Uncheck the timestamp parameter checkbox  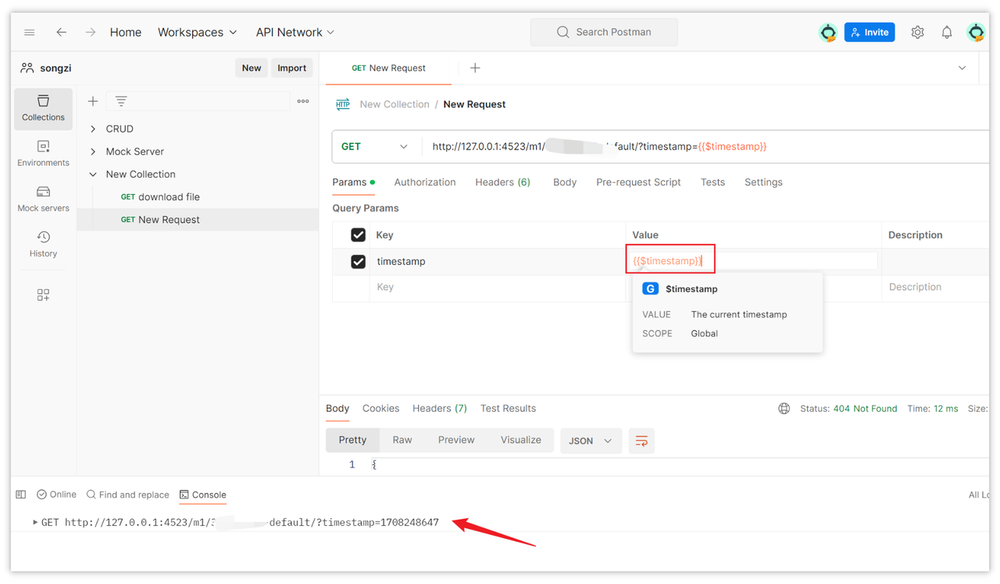[x=358, y=262]
